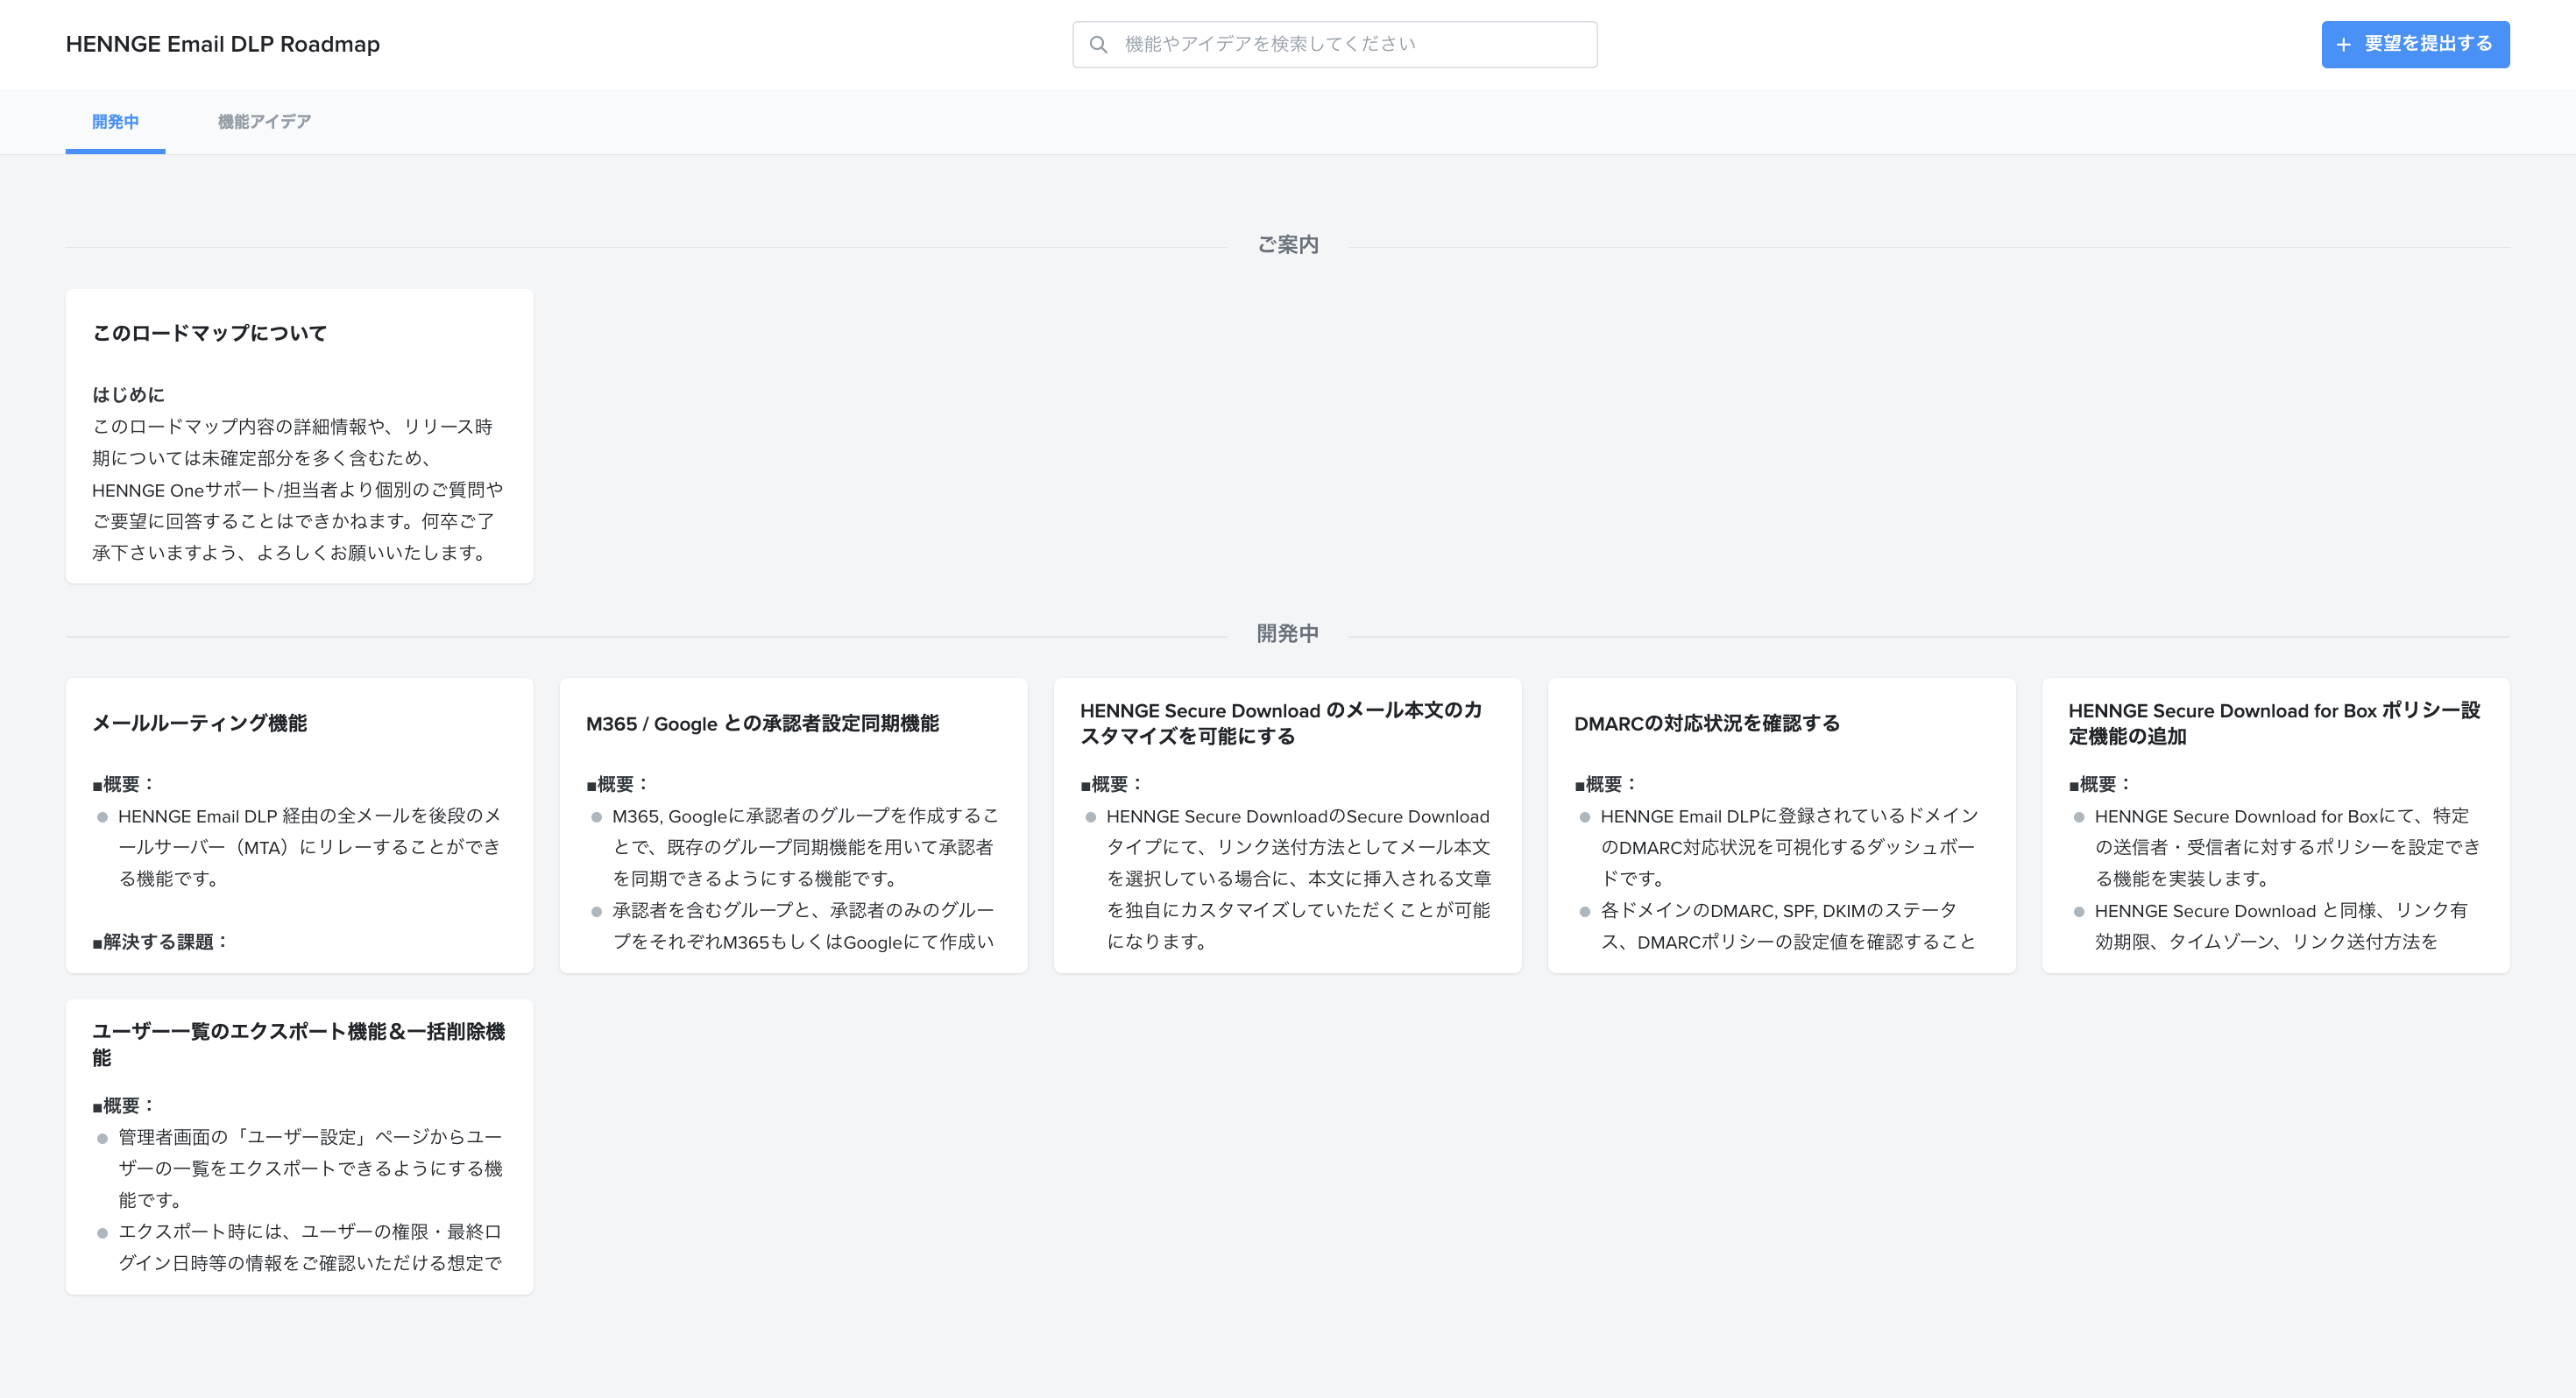
Task: Click ■解決する課題： in メールルーティング card
Action: 161,942
